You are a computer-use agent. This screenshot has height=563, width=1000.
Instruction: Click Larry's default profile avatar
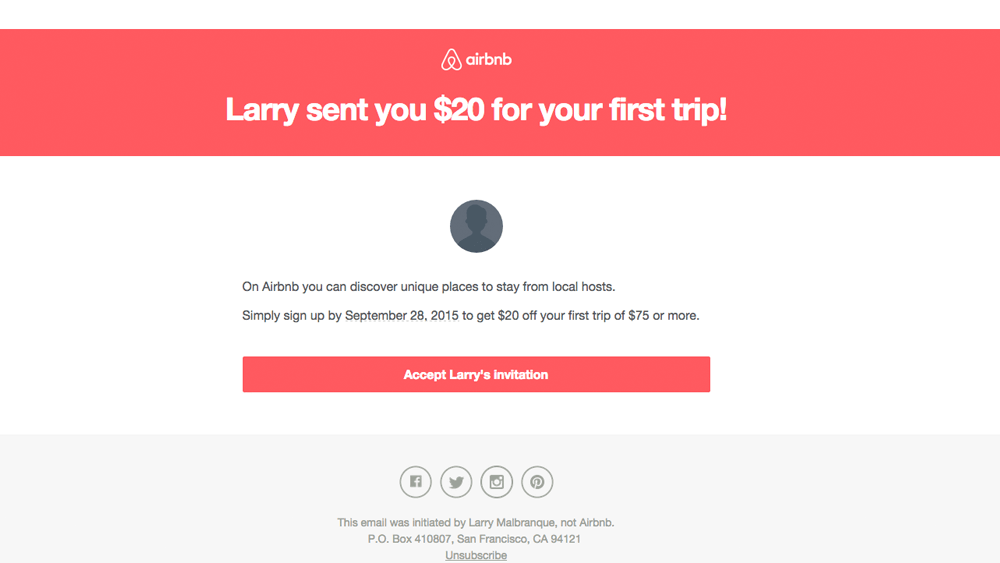[x=476, y=226]
